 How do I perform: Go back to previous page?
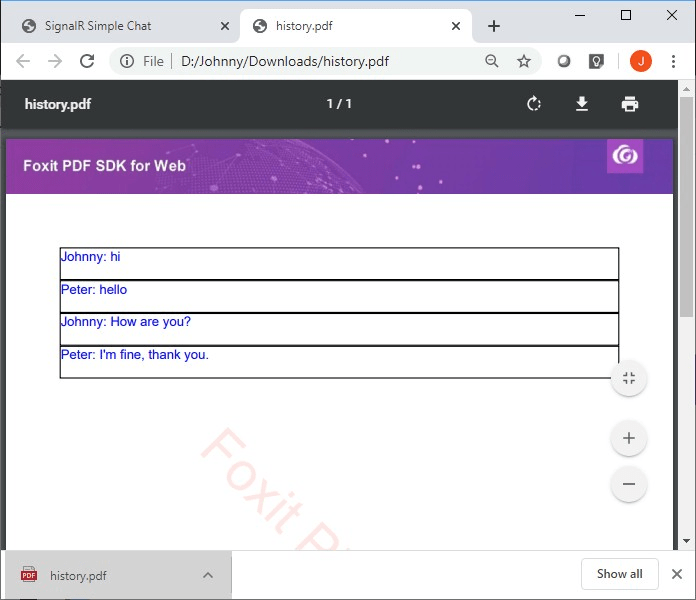(23, 61)
